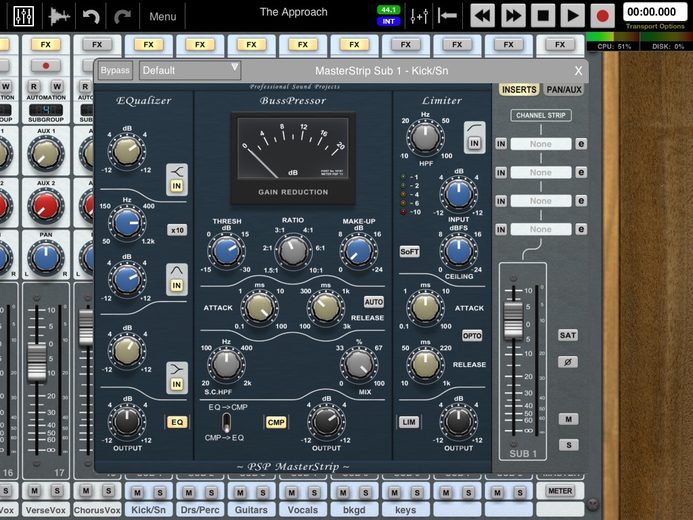Click the rewind transport button
The height and width of the screenshot is (520, 693).
pyautogui.click(x=483, y=16)
